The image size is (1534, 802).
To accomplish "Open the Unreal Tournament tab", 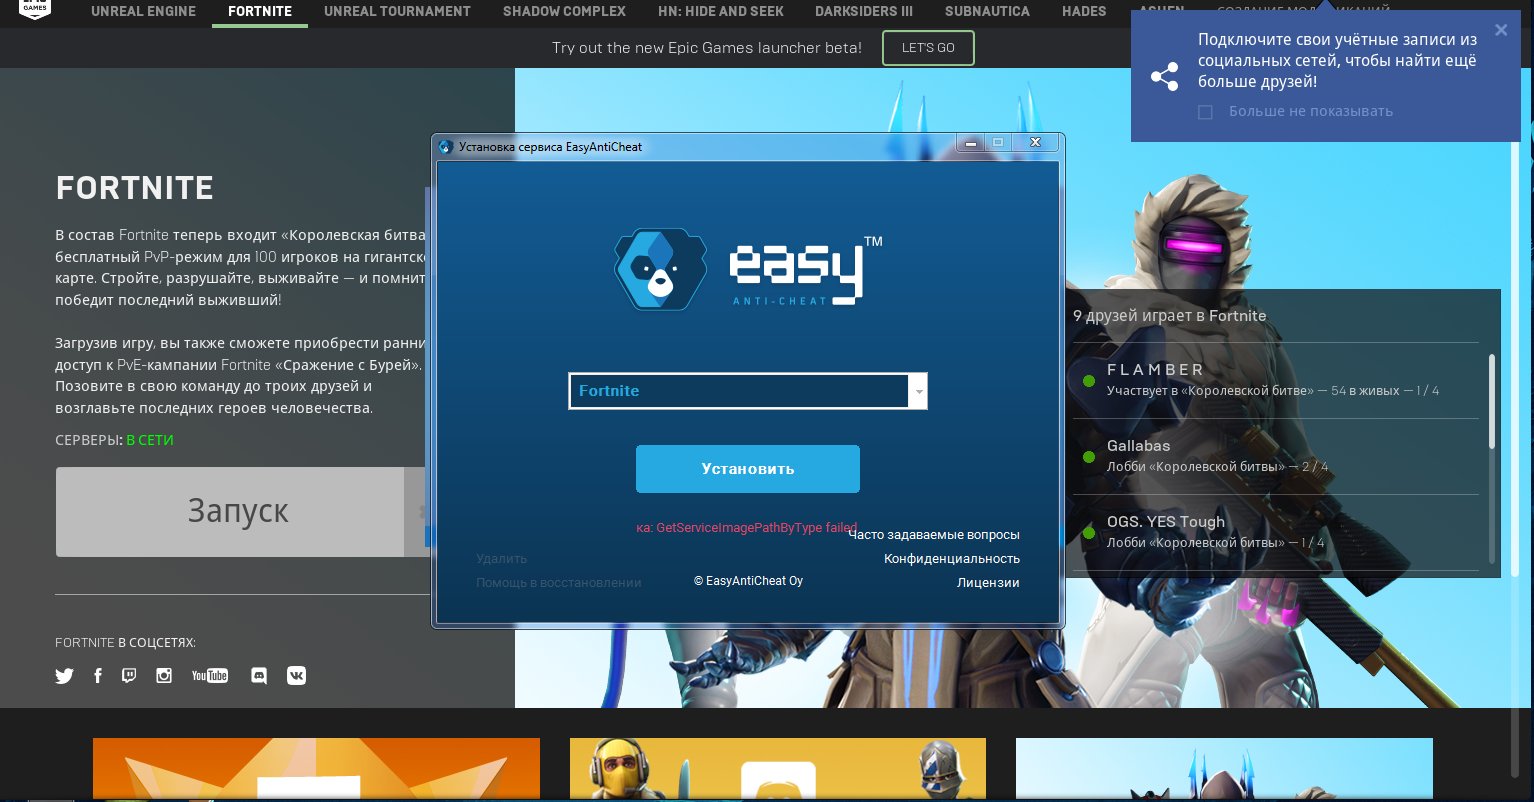I will [x=397, y=11].
